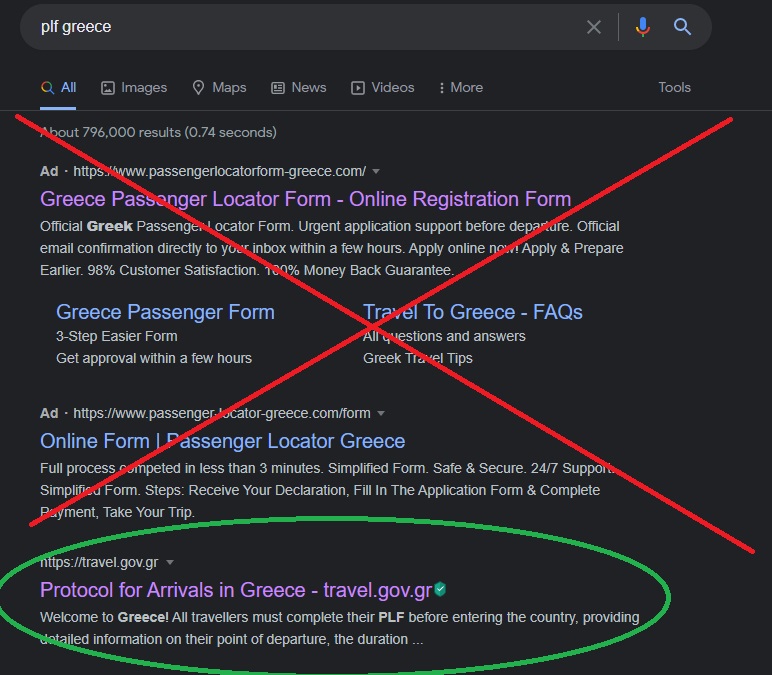Click the passengerlocatorform-greece.com ad URL text
Image resolution: width=772 pixels, height=675 pixels.
[220, 171]
